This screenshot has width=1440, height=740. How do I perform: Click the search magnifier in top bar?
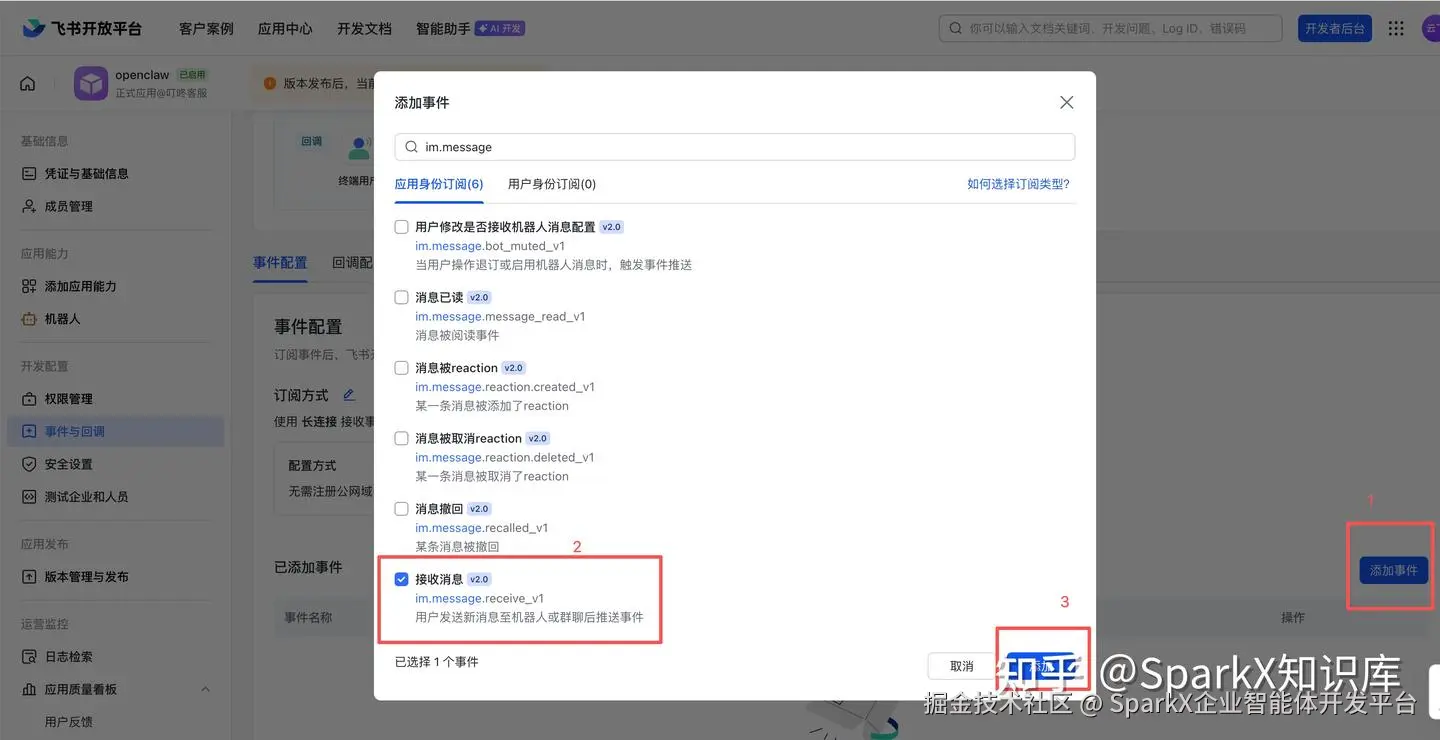[956, 28]
